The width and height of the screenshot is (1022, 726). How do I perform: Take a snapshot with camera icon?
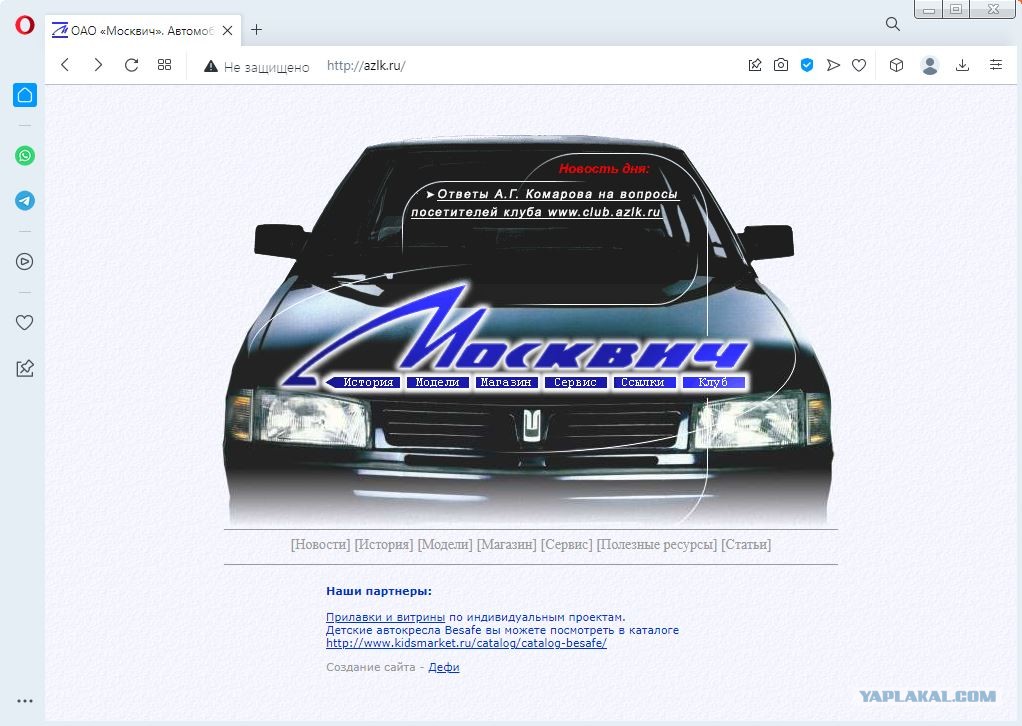point(781,65)
